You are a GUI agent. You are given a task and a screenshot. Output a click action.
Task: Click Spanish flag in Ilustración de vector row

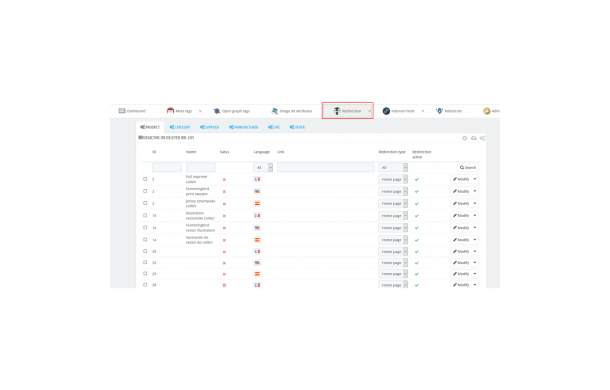coord(257,240)
